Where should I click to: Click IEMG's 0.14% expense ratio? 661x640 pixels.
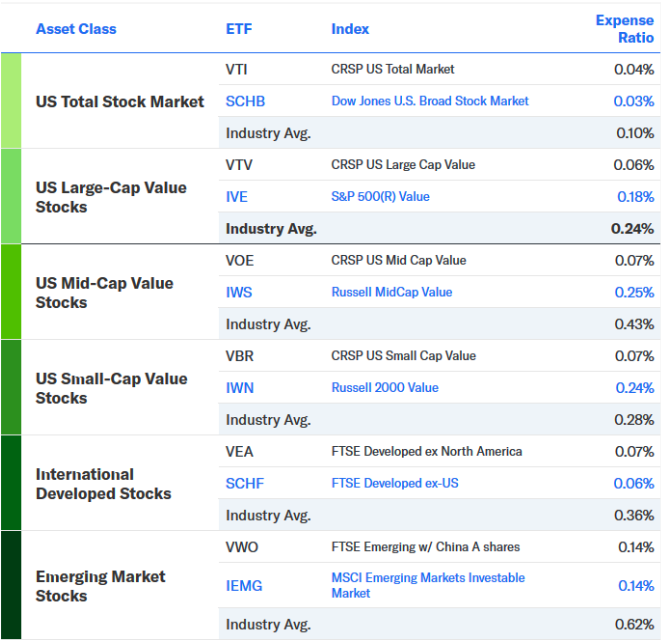636,586
